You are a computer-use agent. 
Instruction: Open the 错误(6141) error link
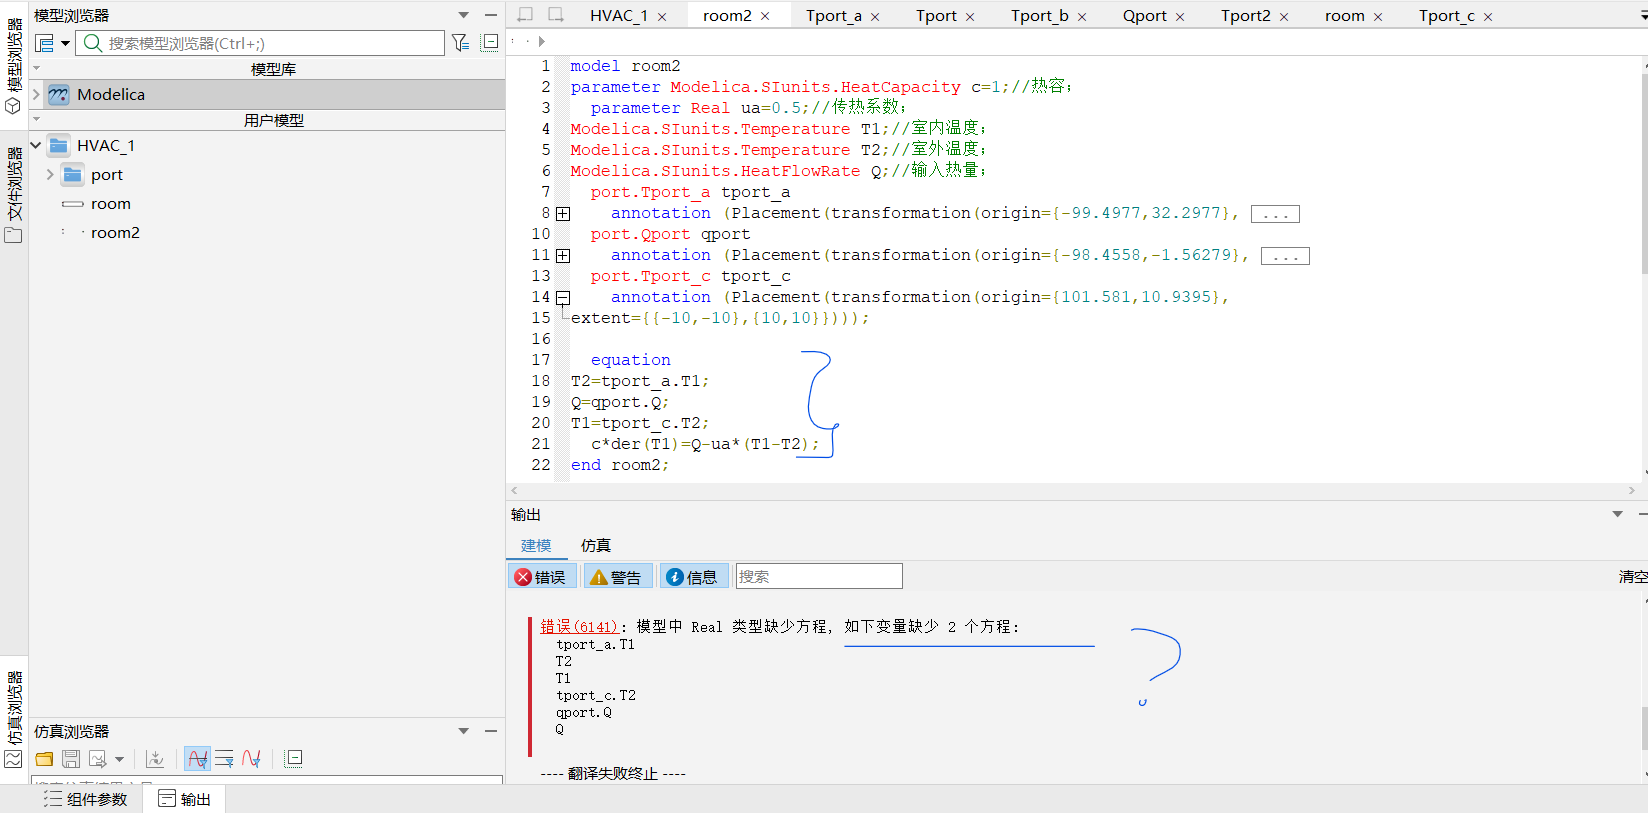(579, 627)
